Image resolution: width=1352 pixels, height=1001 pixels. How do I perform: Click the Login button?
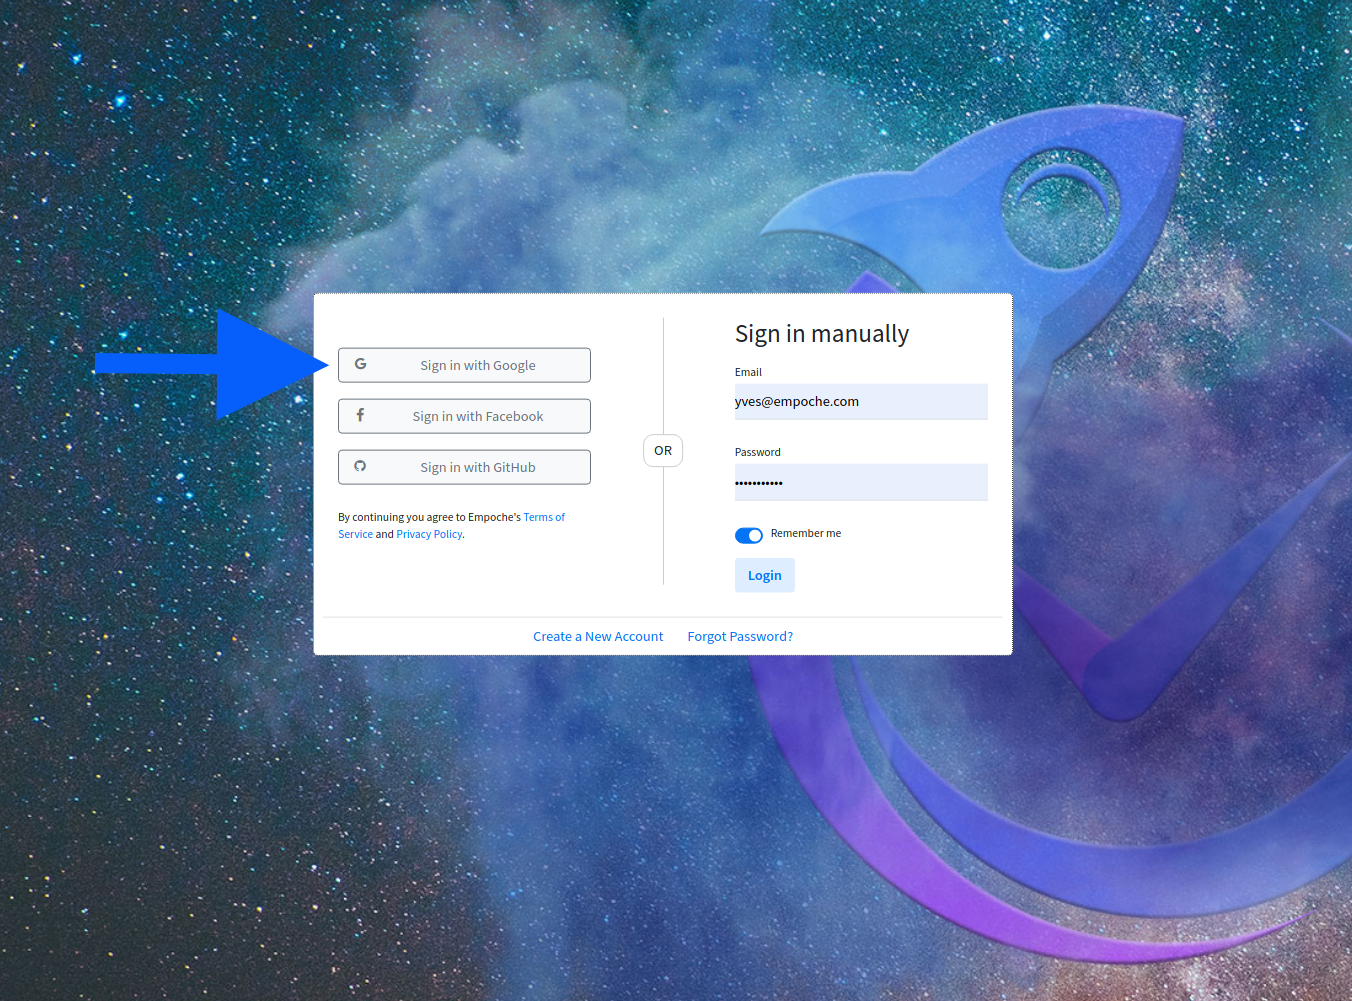[765, 575]
